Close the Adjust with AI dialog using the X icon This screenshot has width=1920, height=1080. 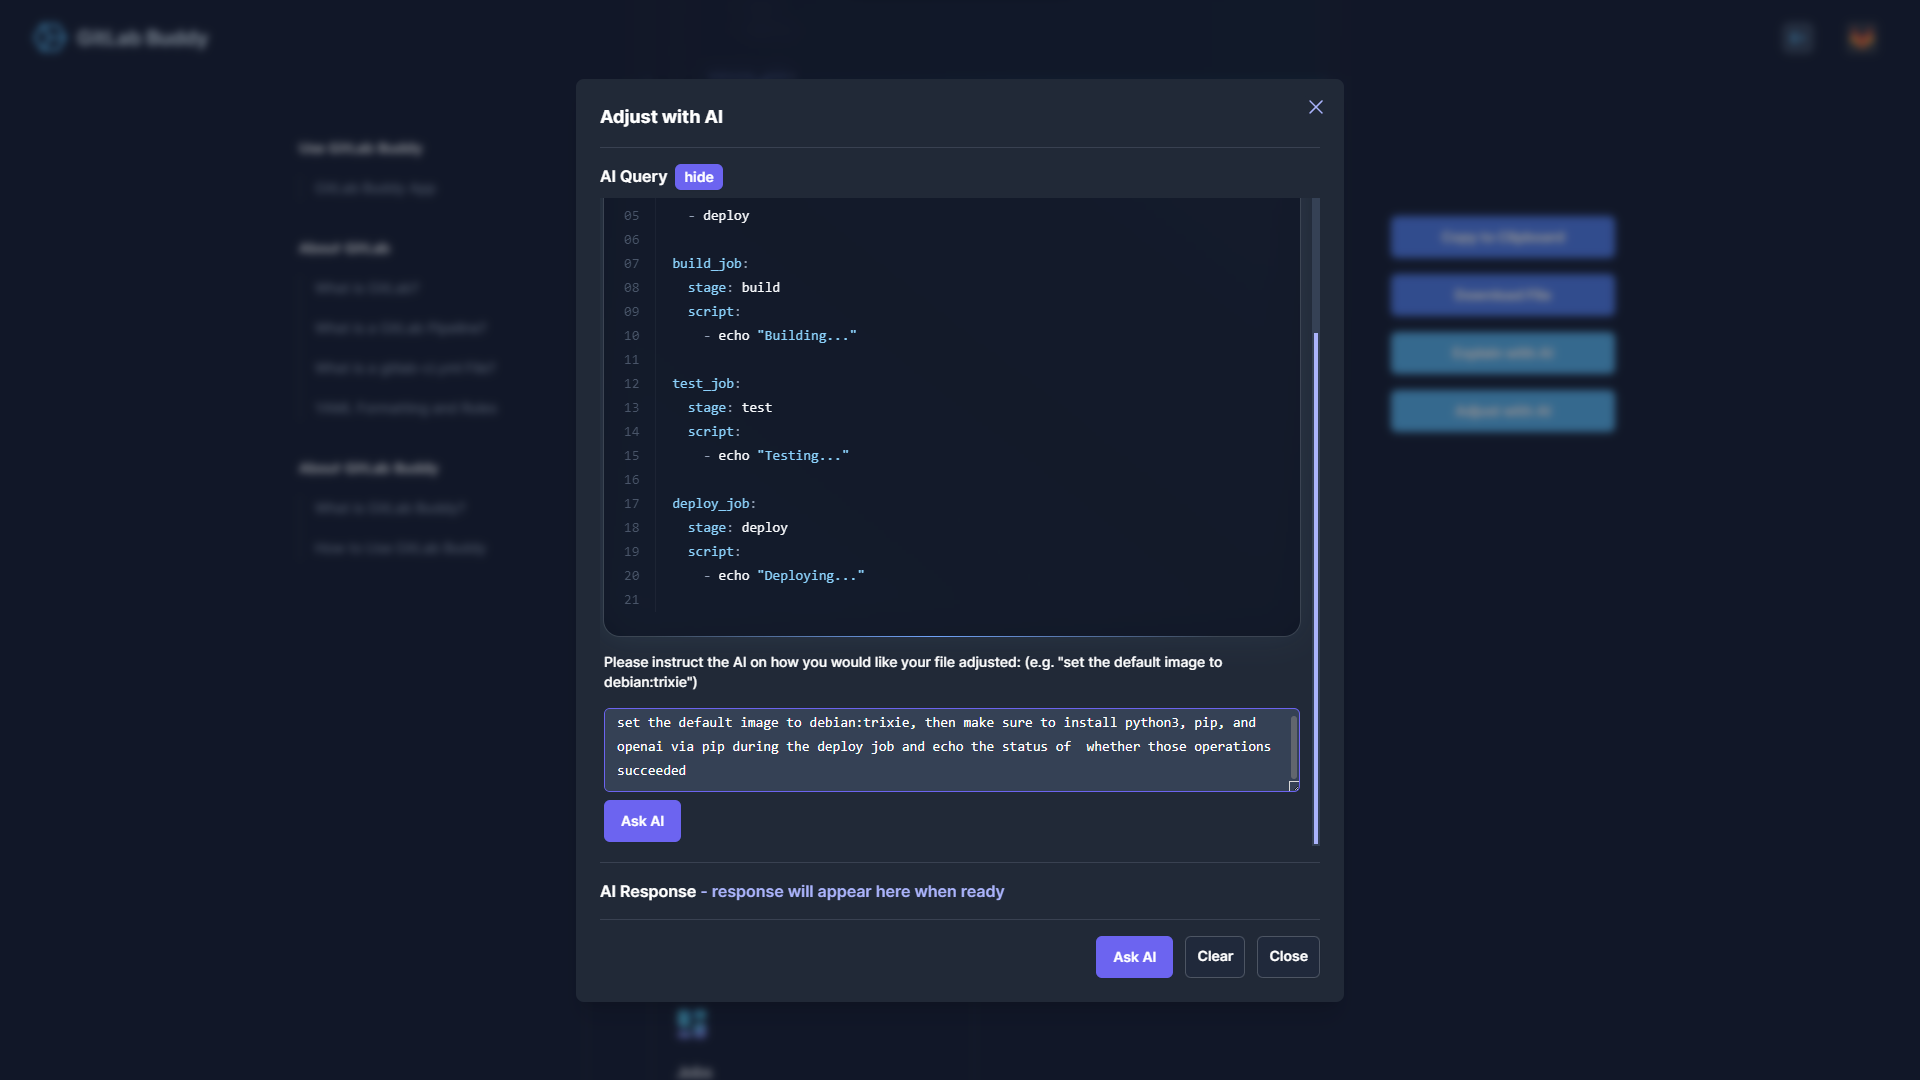pyautogui.click(x=1316, y=107)
